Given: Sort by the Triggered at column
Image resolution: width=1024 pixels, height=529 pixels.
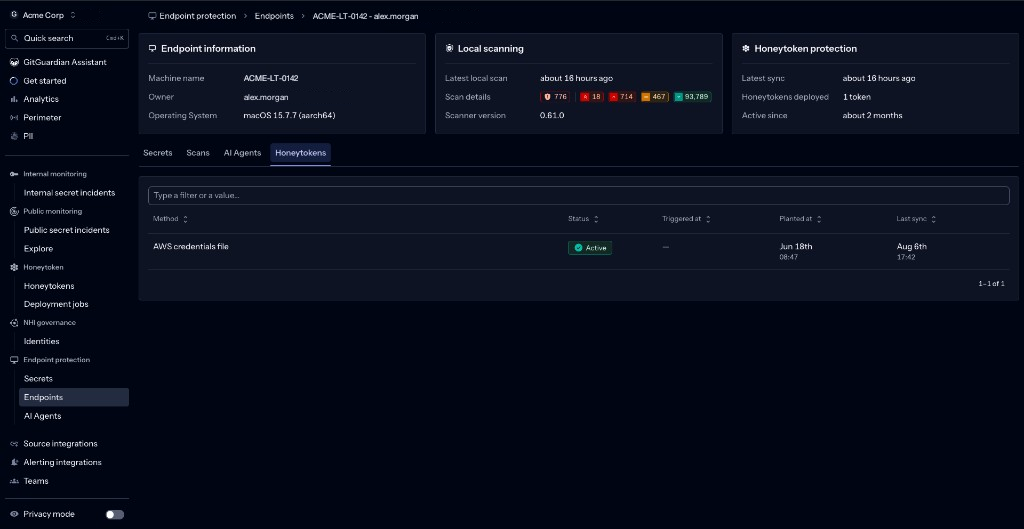Looking at the screenshot, I should pos(686,219).
